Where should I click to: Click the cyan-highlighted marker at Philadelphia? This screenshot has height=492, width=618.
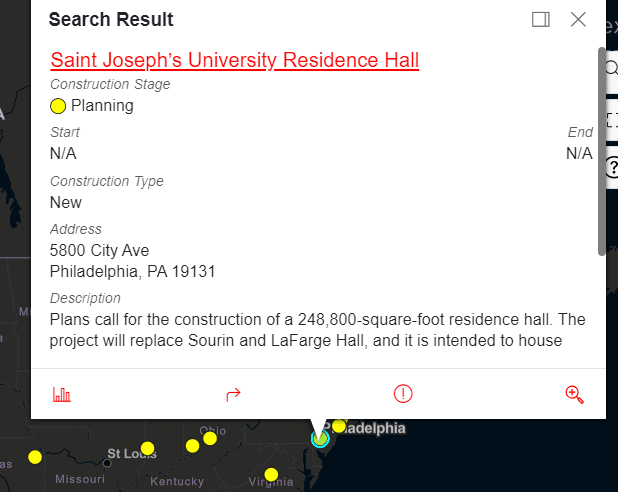point(320,438)
